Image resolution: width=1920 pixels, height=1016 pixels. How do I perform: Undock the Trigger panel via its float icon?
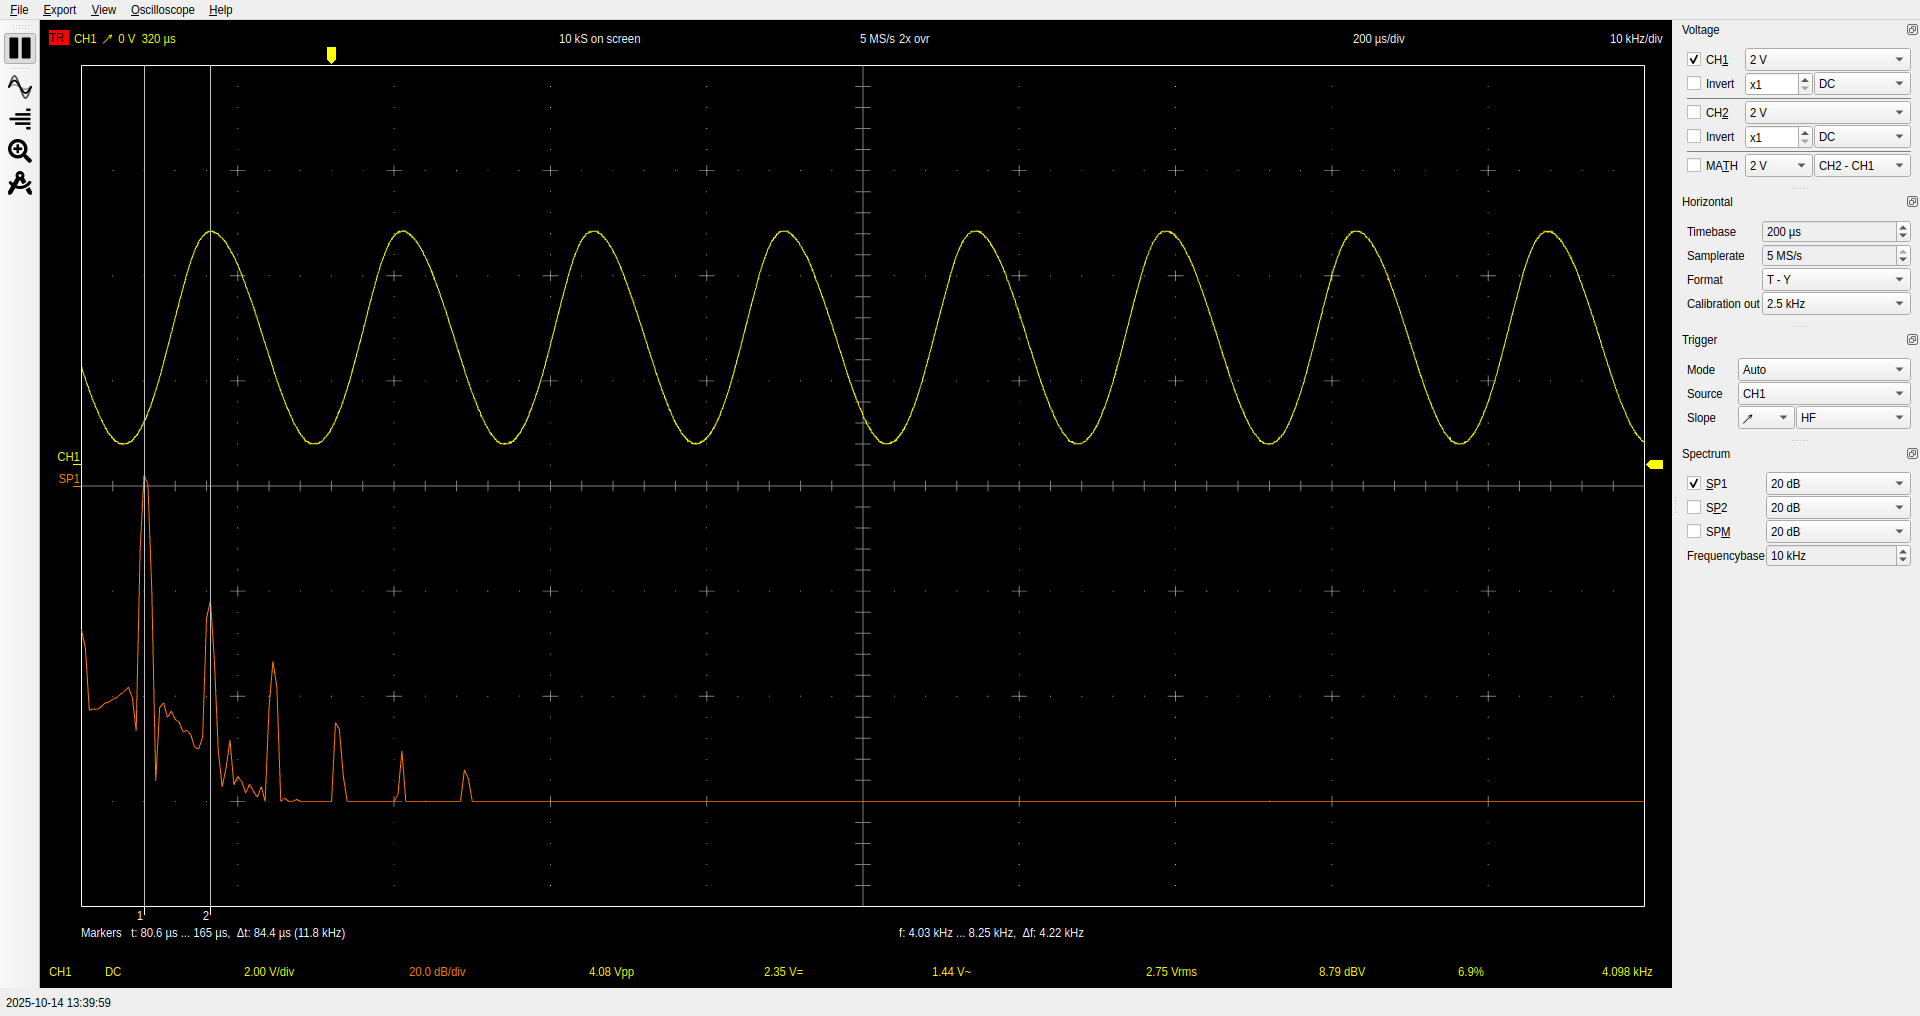[x=1912, y=340]
